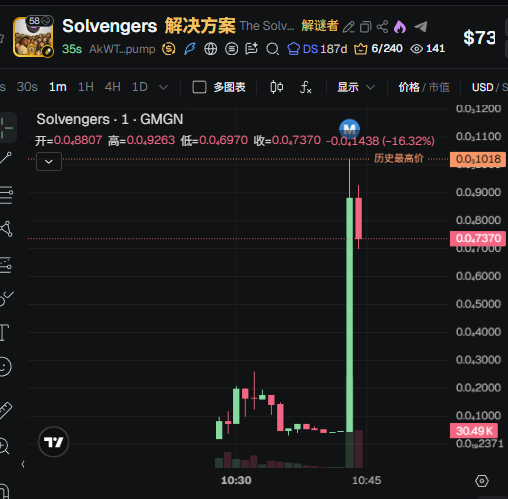This screenshot has width=508, height=499.
Task: Select the pattern nodes drawing tool
Action: [x=6, y=229]
